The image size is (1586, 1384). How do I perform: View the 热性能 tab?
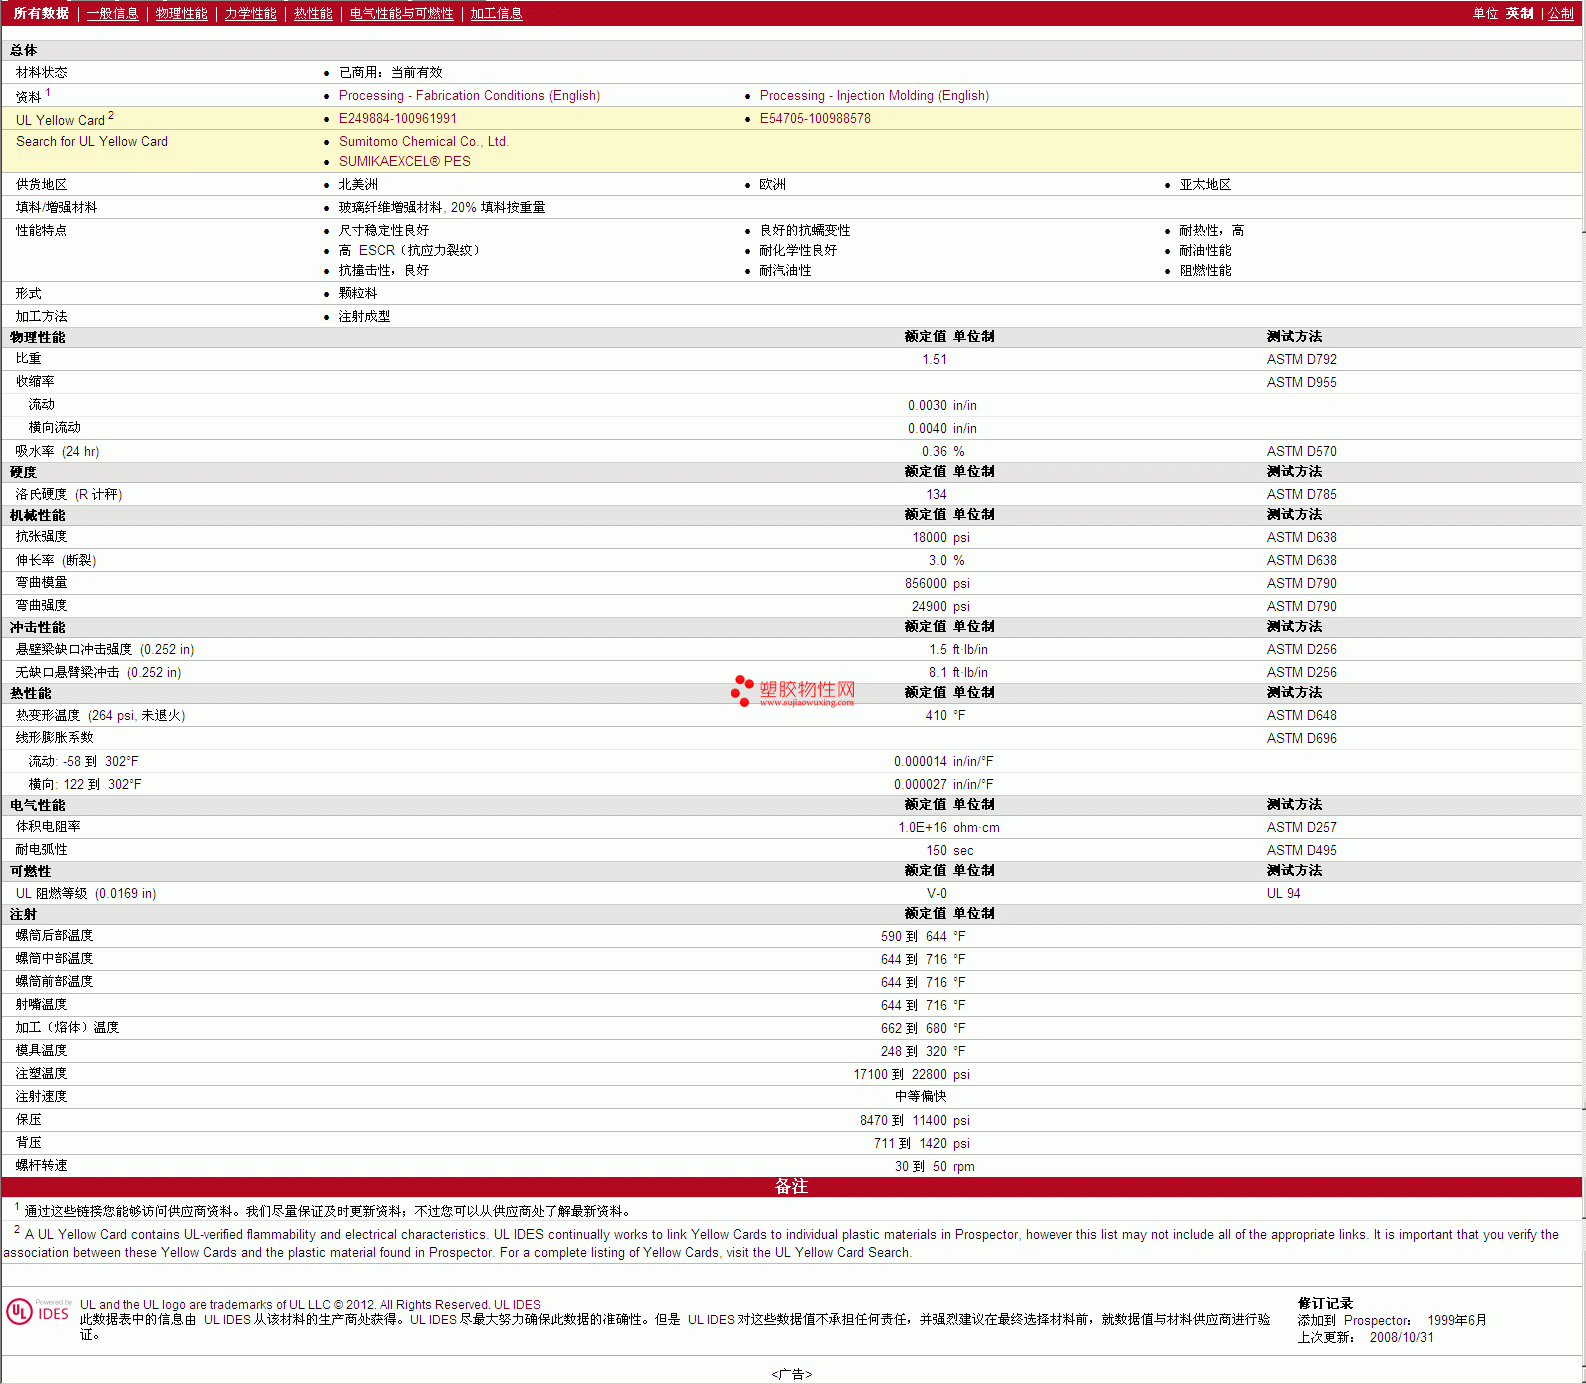(313, 13)
